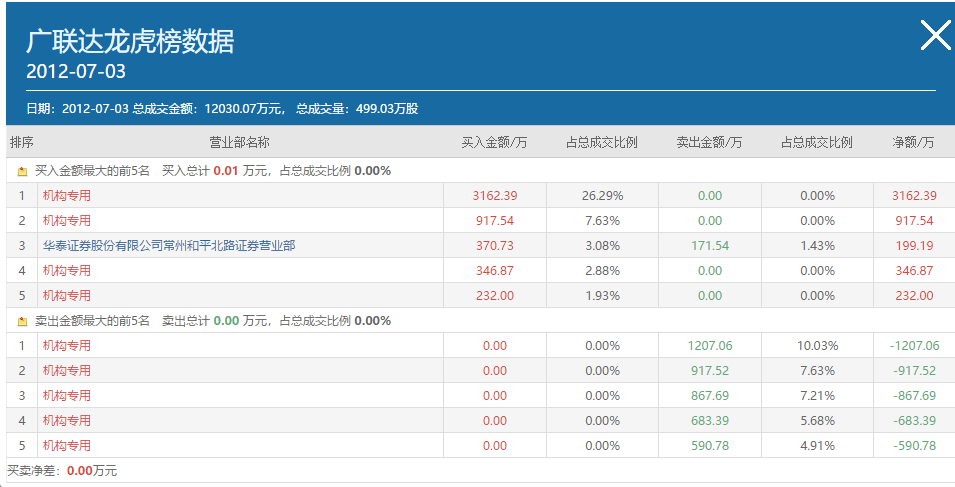Viewport: 955px width, 487px height.
Task: Click the 净额/万 column header
Action: coord(913,142)
